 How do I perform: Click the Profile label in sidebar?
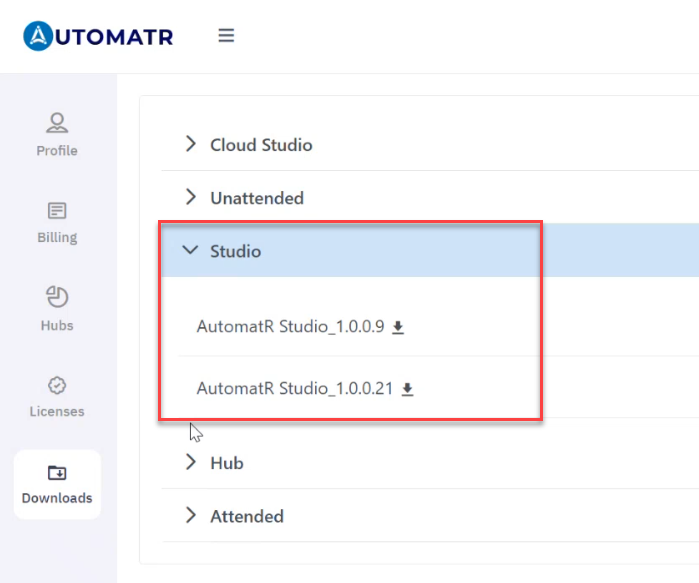[57, 151]
